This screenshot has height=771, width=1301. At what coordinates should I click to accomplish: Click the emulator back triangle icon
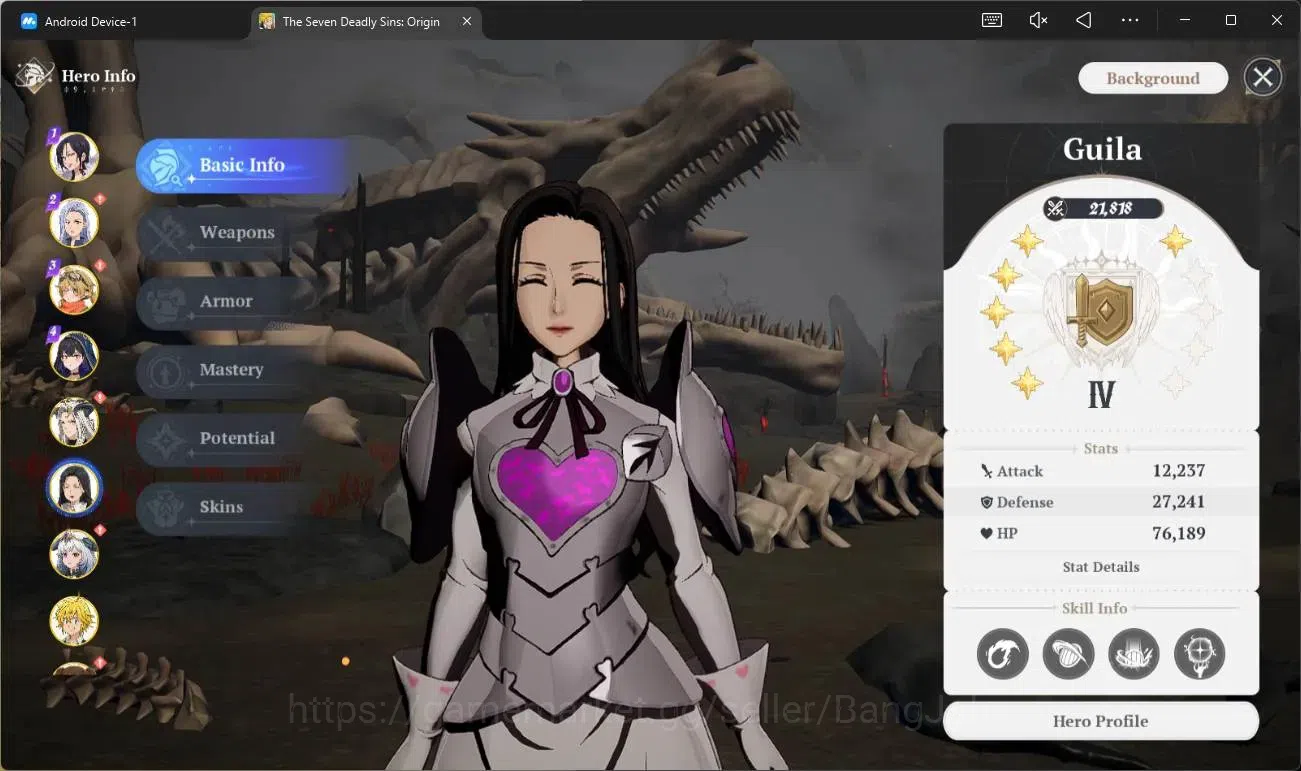coord(1084,20)
